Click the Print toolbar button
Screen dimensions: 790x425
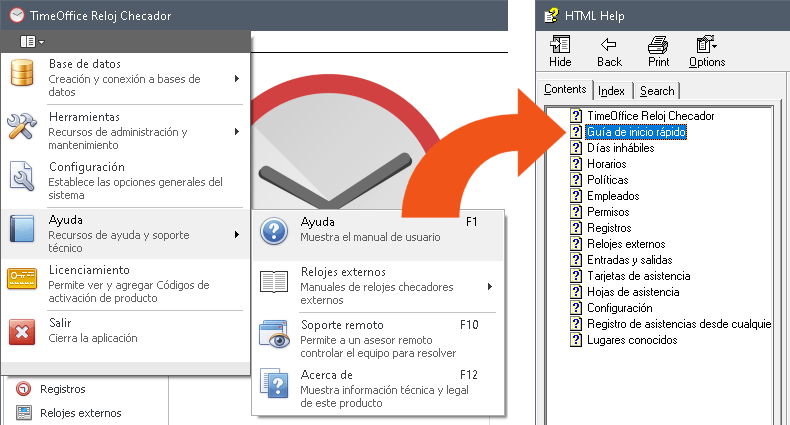658,51
